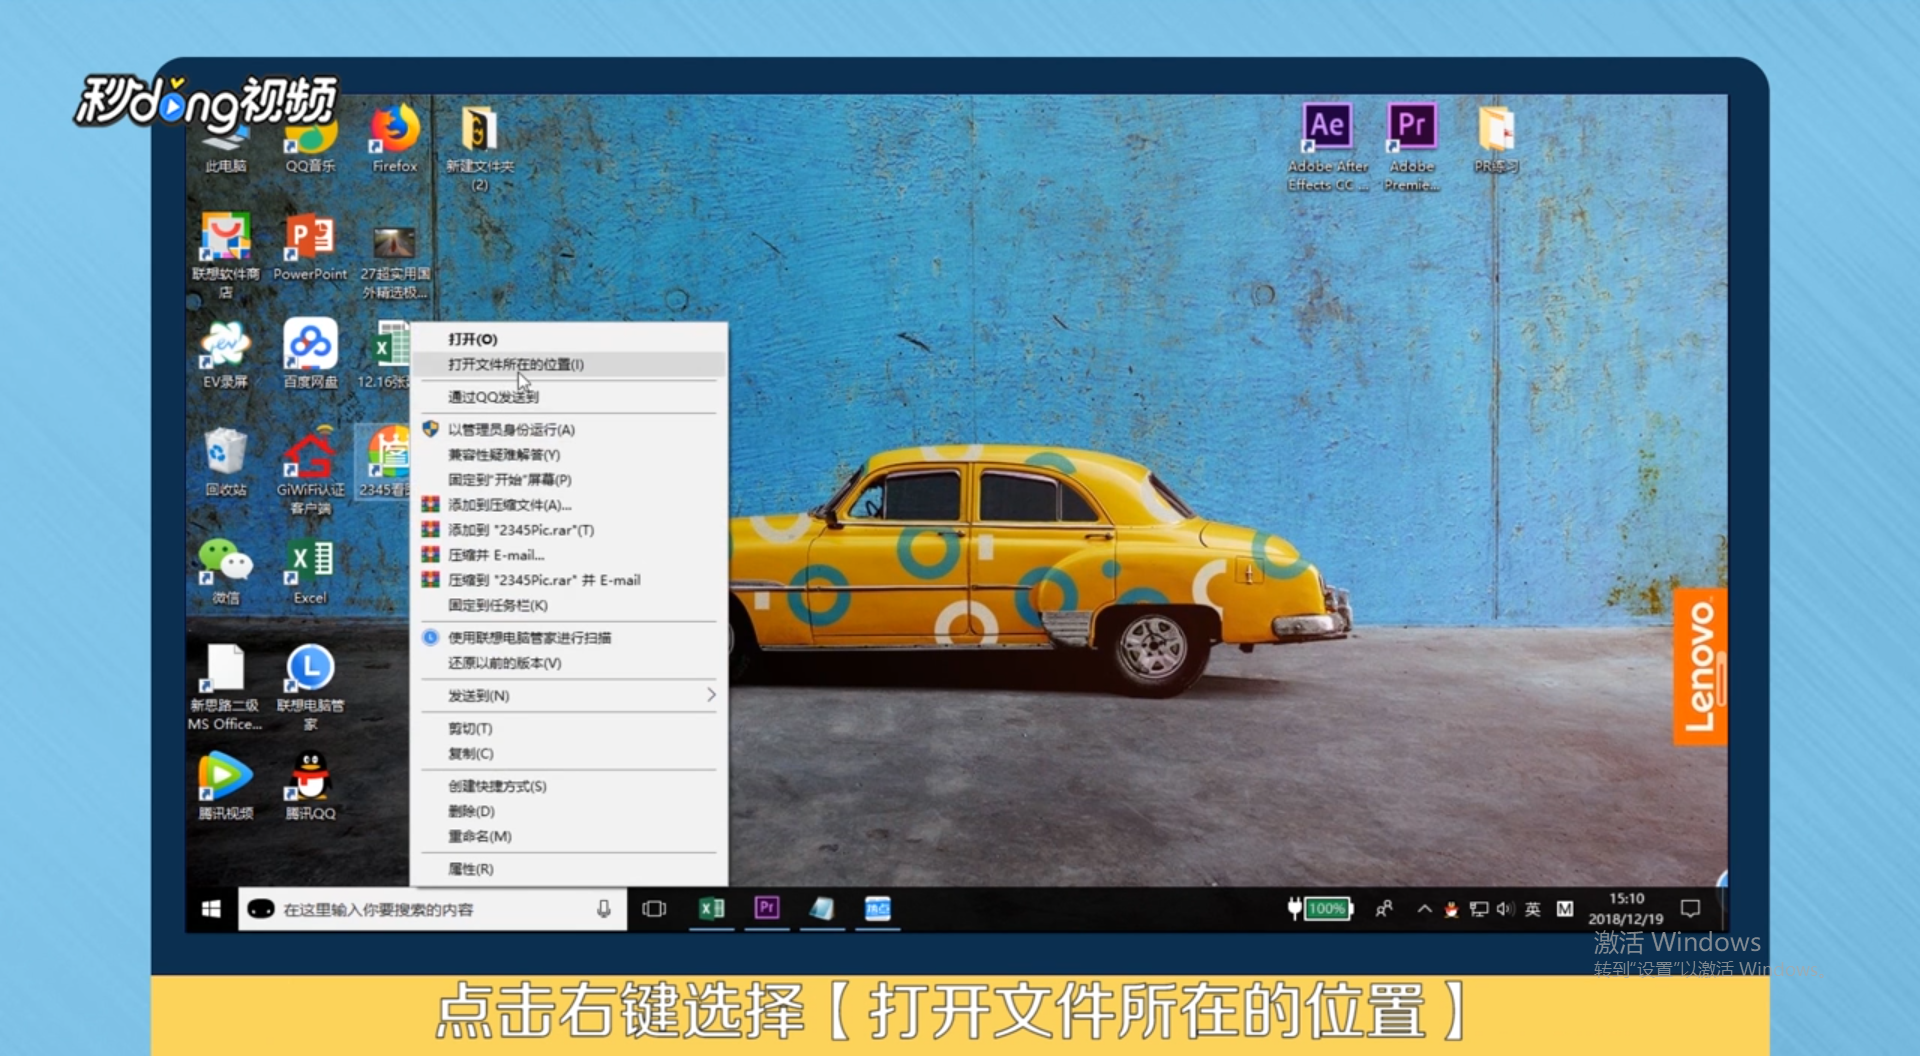Switch to Premiere on the taskbar
The image size is (1920, 1056).
[767, 909]
